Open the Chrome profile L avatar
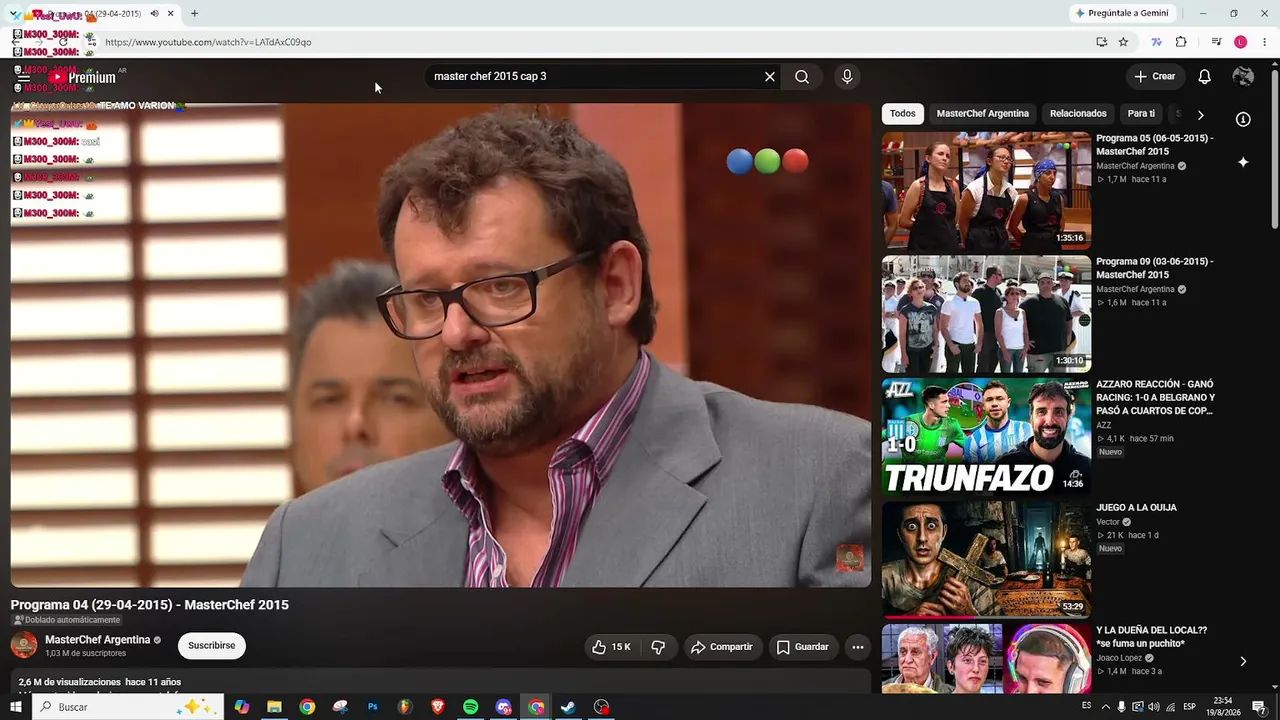 tap(1241, 42)
